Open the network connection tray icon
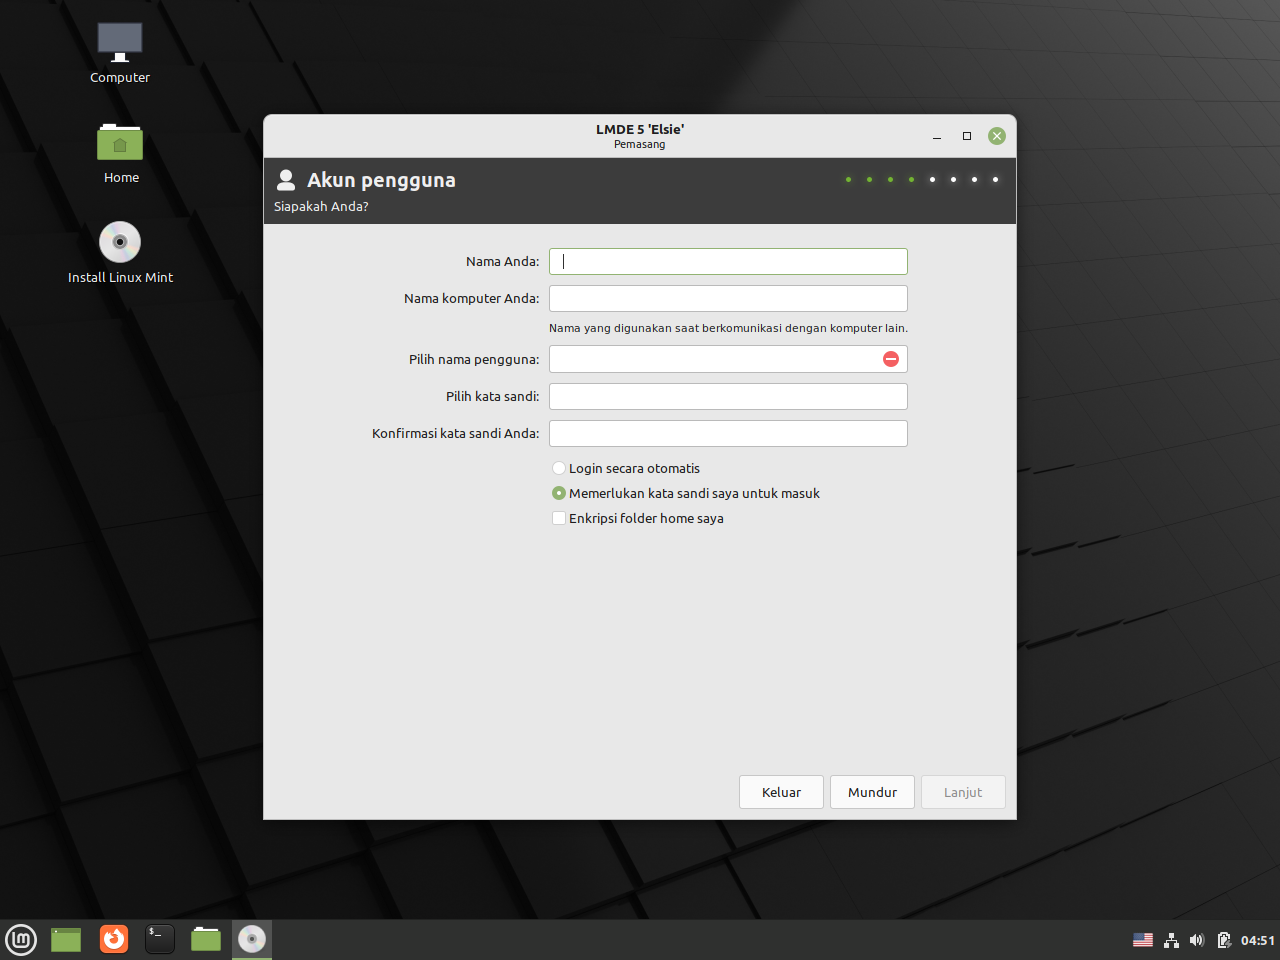This screenshot has height=960, width=1280. (x=1171, y=940)
